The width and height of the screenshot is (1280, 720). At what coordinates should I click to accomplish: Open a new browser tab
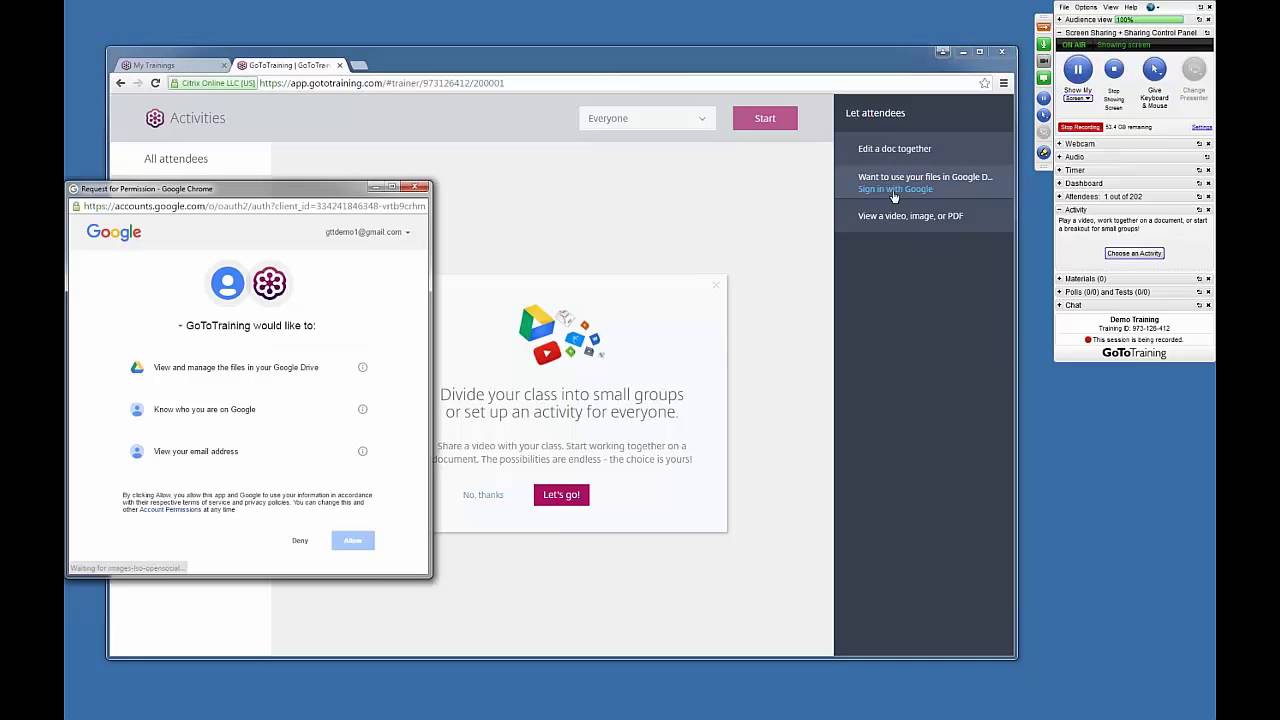359,66
